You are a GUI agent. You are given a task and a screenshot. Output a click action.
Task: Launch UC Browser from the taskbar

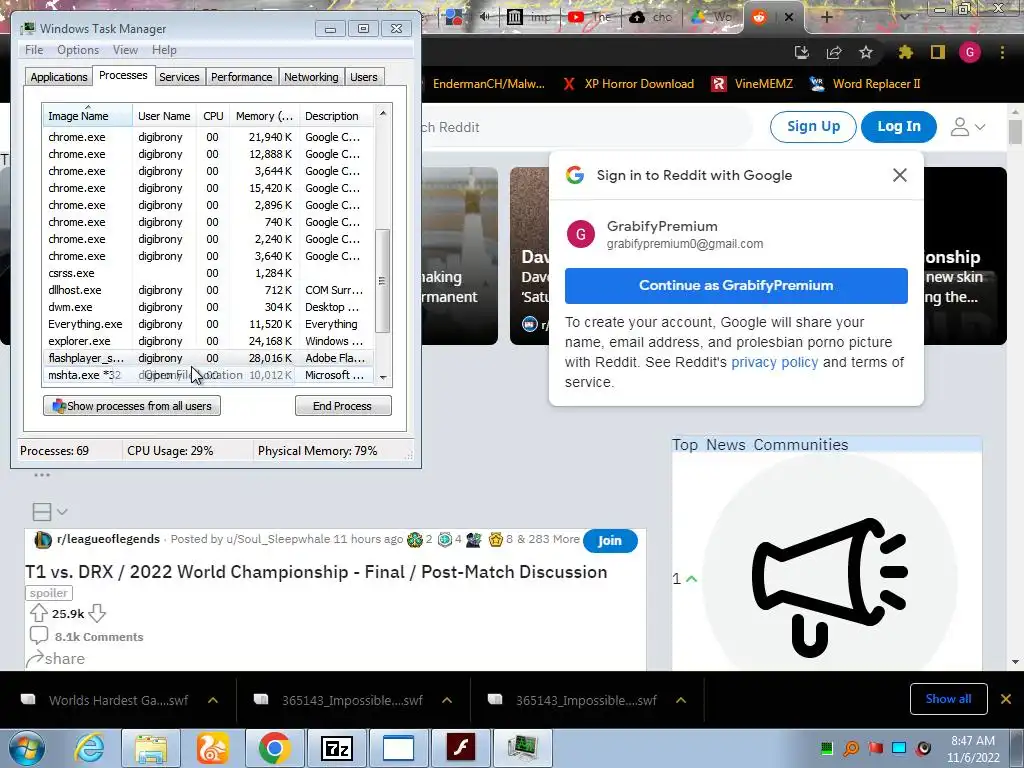click(213, 748)
